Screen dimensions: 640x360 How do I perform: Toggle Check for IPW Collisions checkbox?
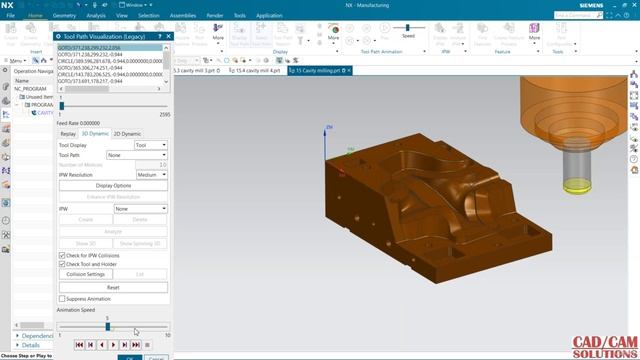point(62,256)
